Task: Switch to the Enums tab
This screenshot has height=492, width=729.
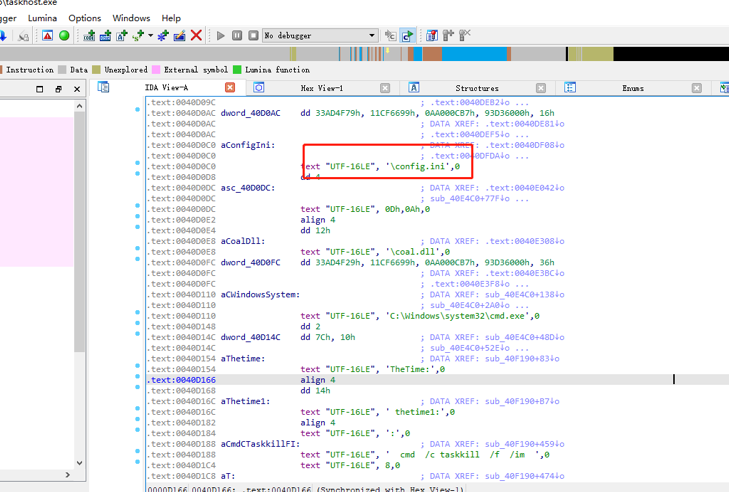Action: 633,88
